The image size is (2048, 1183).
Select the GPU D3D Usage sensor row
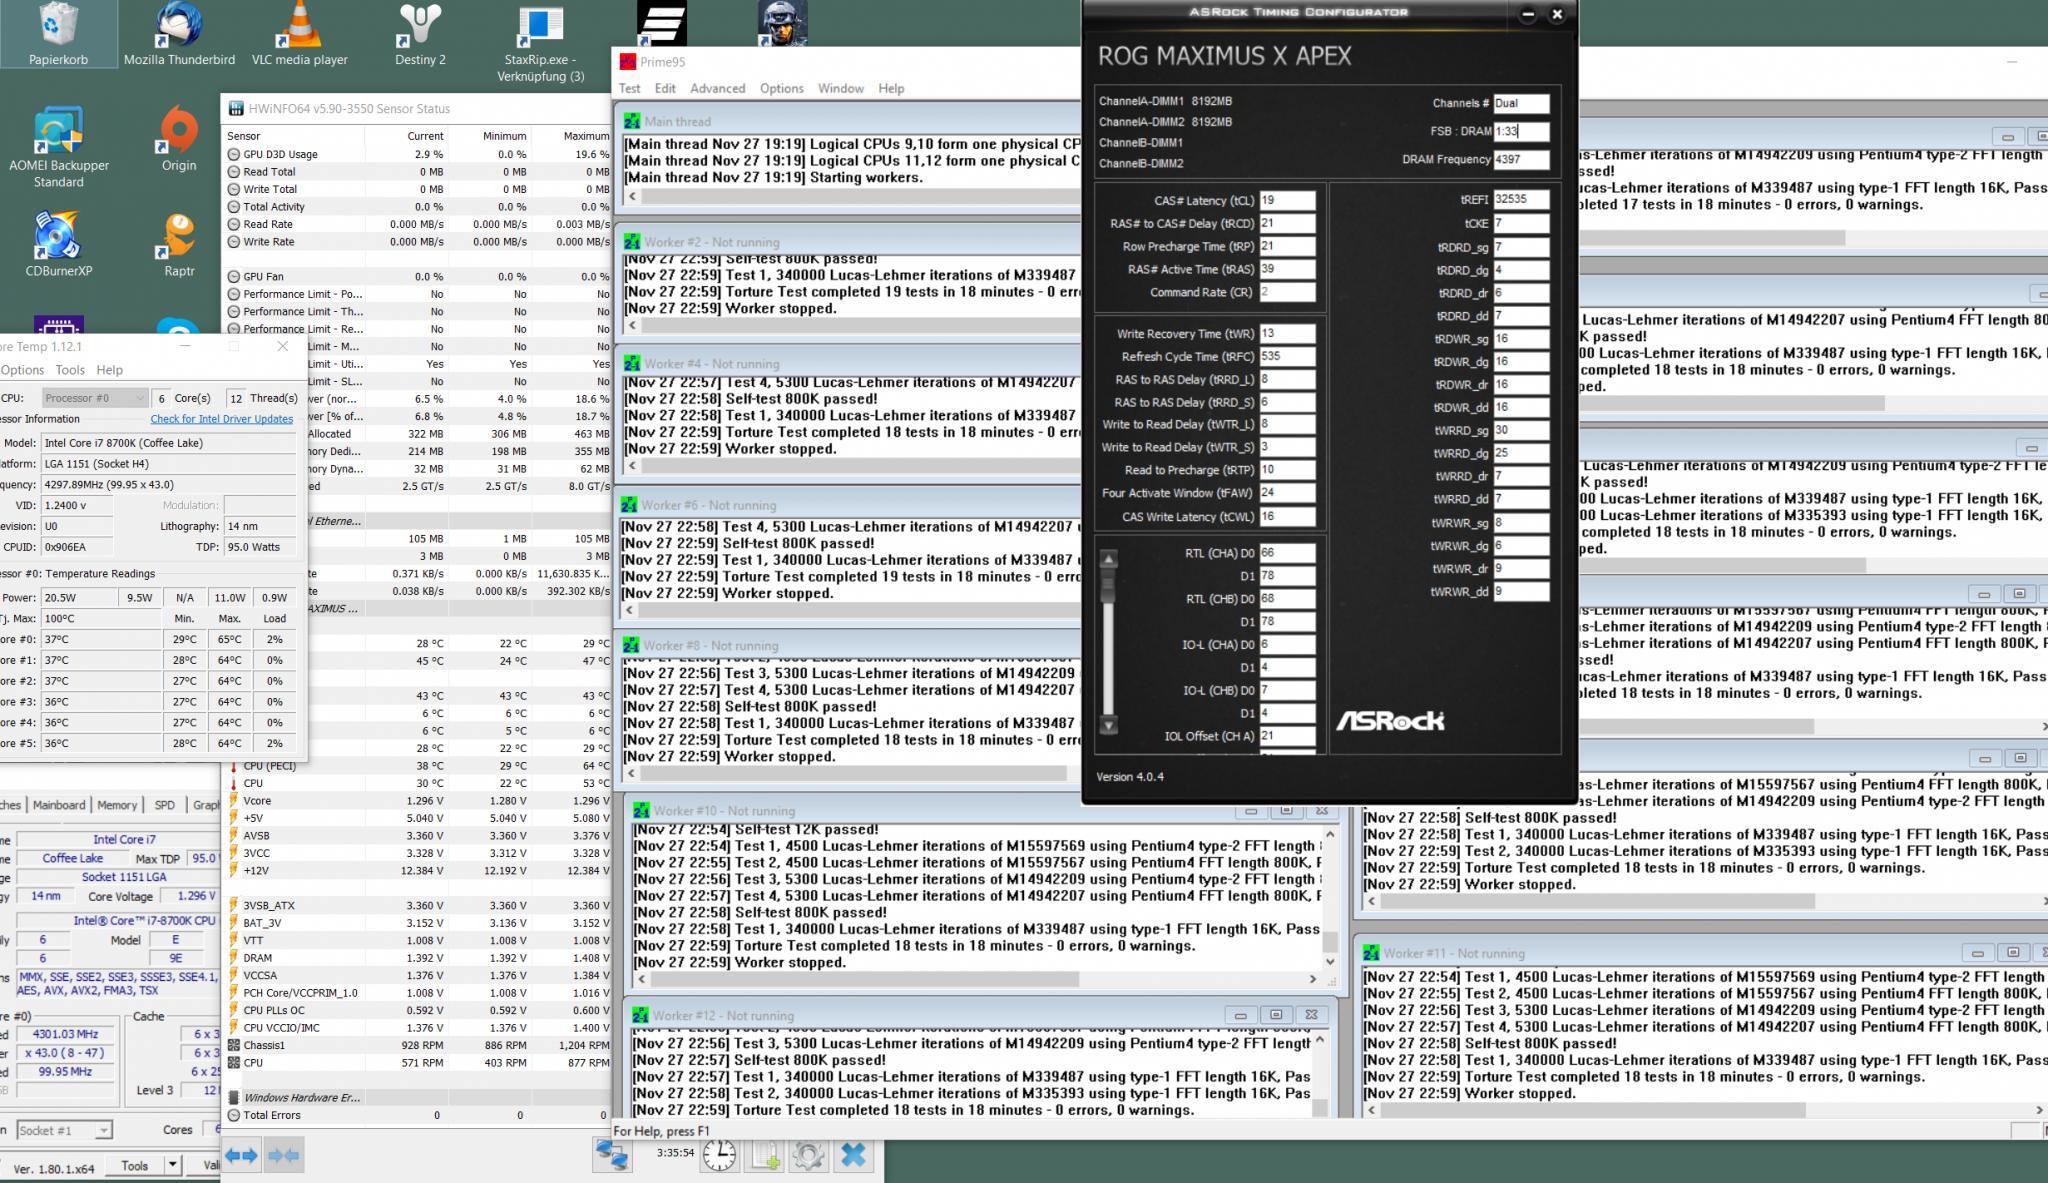coord(419,154)
